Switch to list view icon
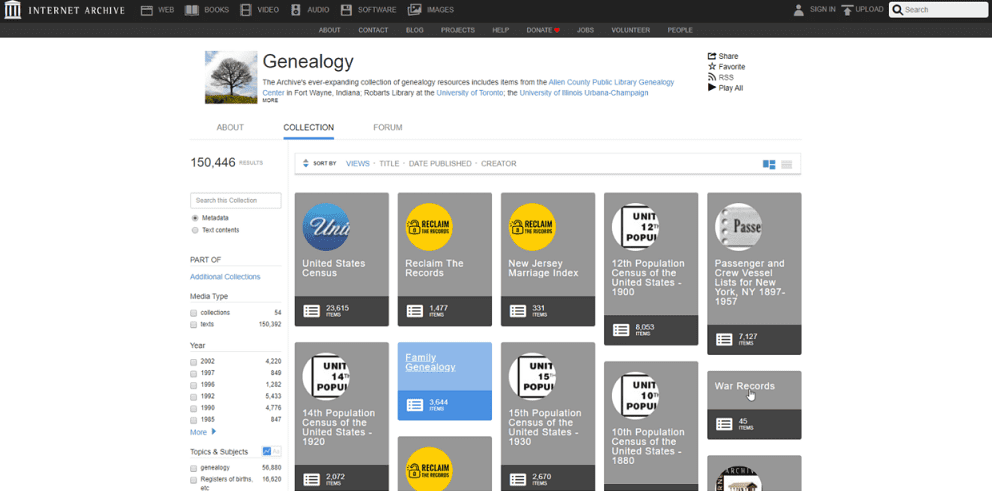 (786, 165)
